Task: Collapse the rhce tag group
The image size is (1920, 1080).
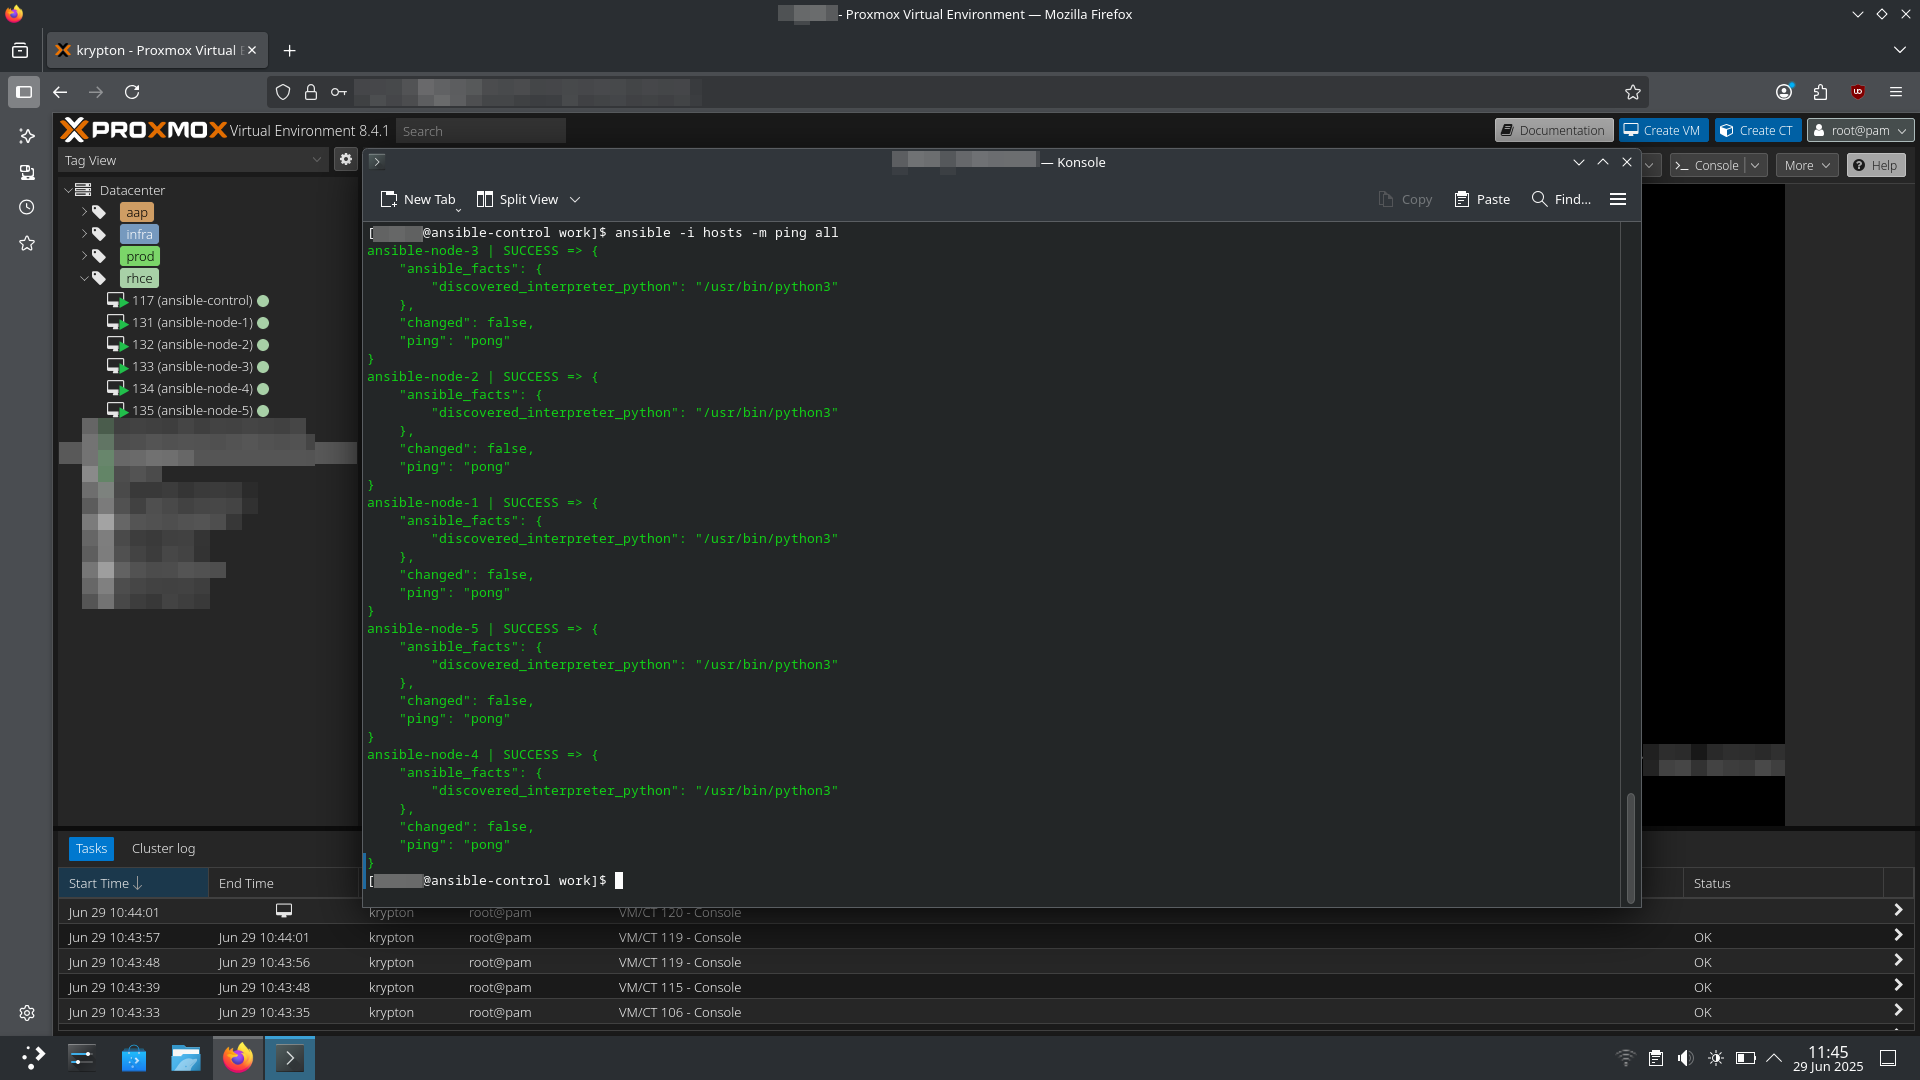Action: point(84,278)
